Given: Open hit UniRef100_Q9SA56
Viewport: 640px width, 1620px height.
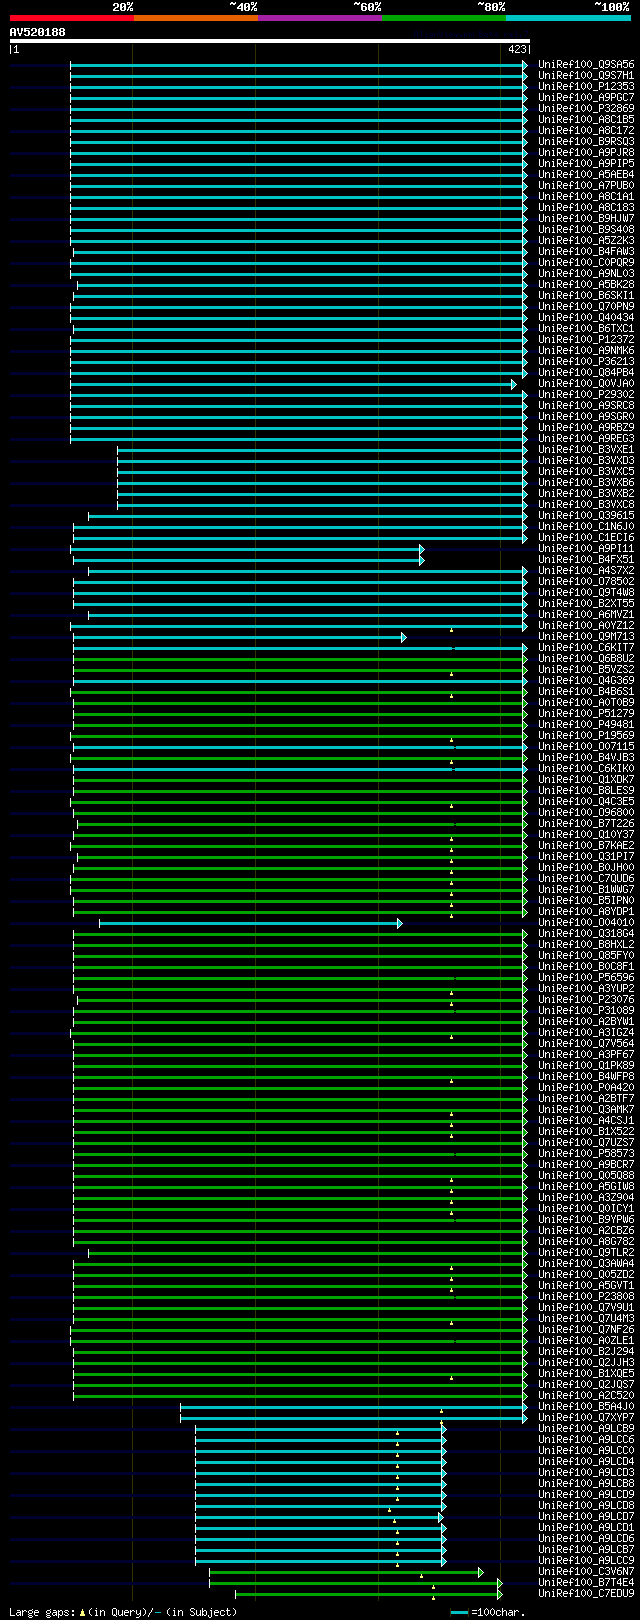Looking at the screenshot, I should [x=586, y=65].
